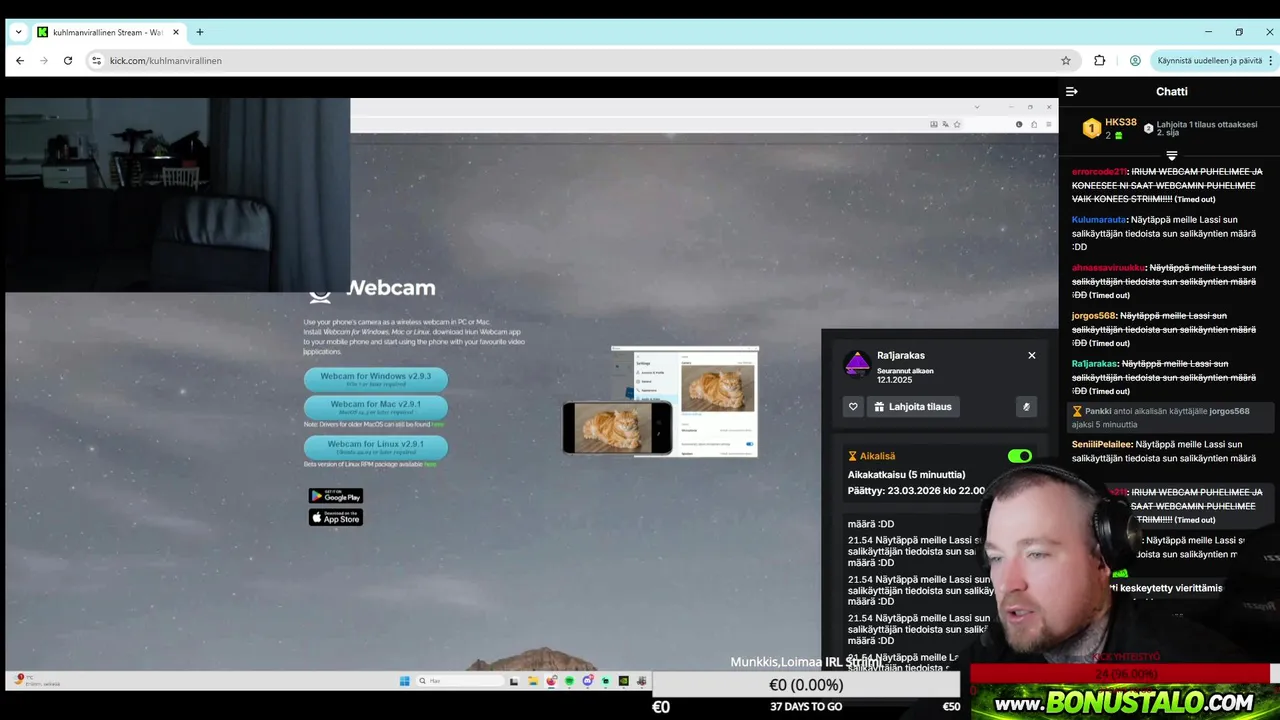Click username ahnassaviruukku in chat

point(1108,268)
